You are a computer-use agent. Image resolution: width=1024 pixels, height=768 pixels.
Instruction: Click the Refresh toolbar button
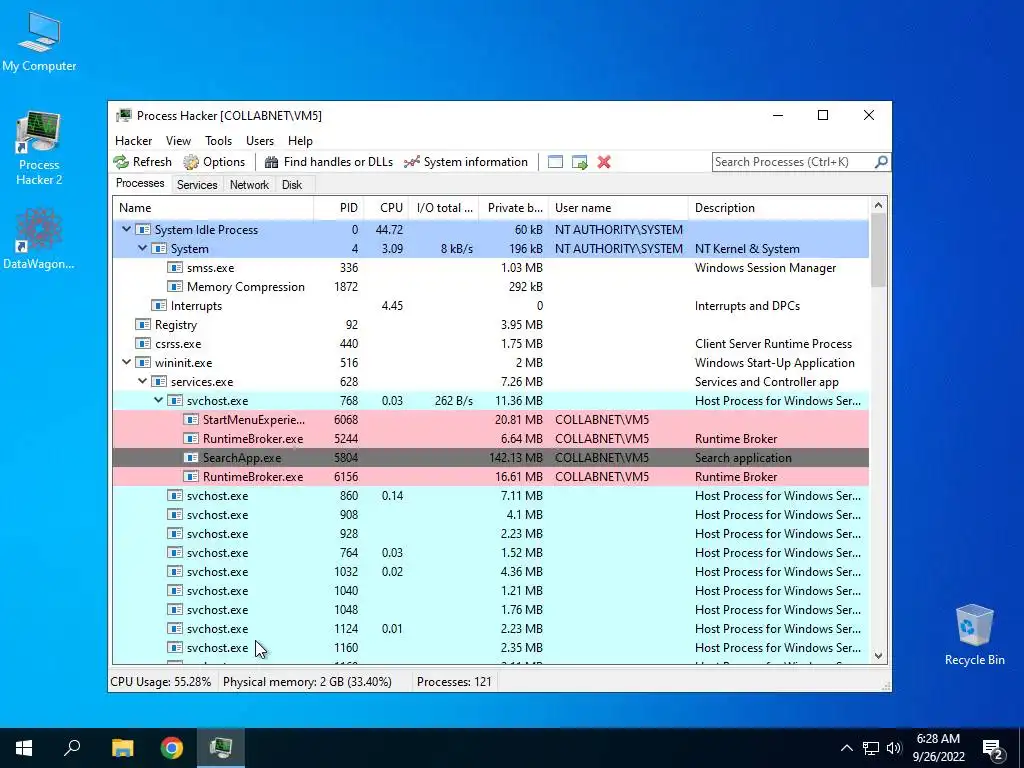tap(142, 162)
